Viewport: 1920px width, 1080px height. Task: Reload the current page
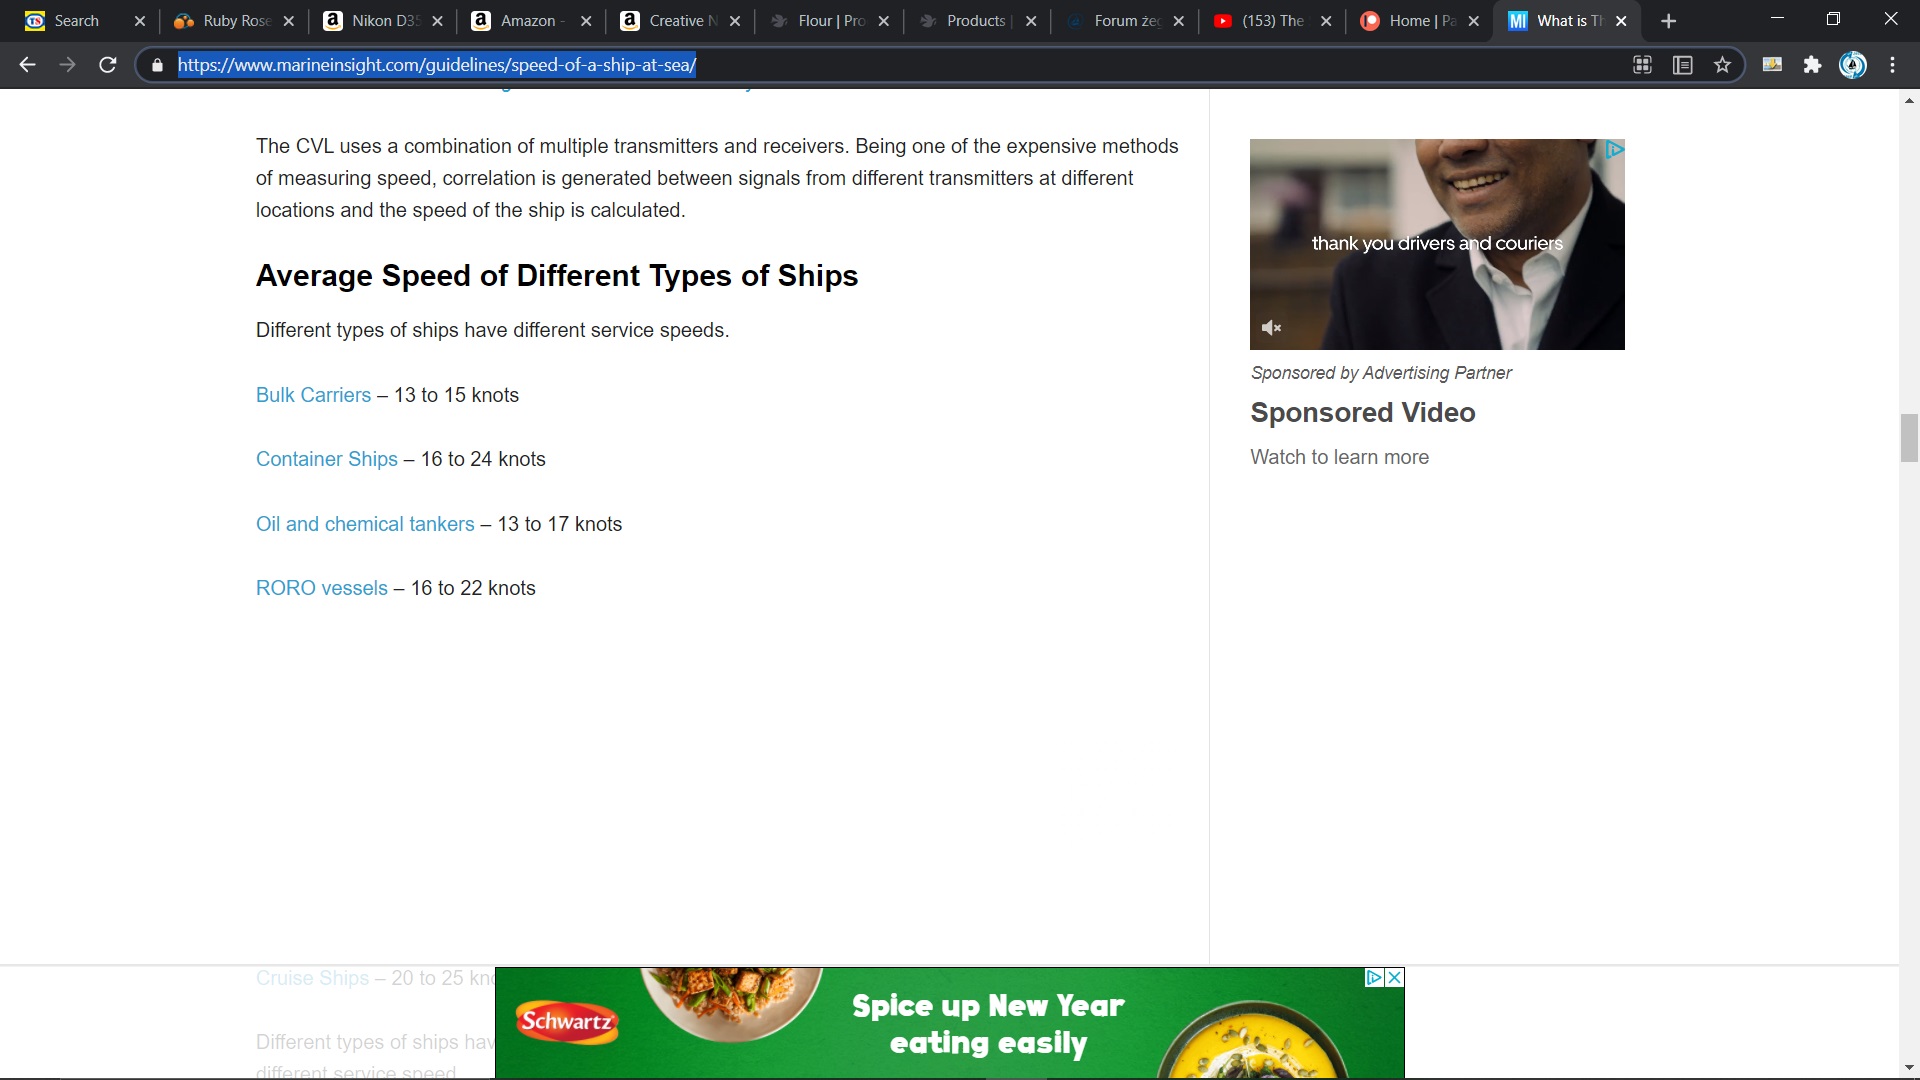107,65
